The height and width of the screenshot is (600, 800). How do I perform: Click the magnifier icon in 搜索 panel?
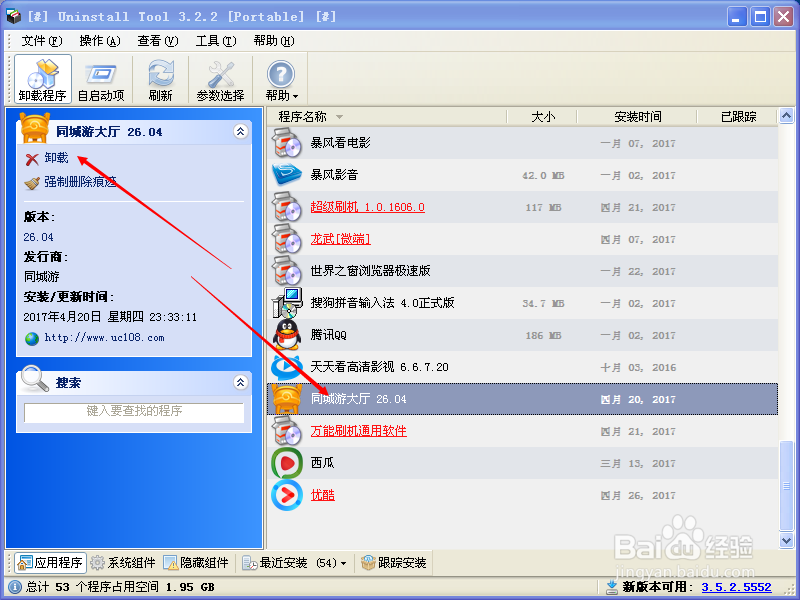tap(35, 378)
